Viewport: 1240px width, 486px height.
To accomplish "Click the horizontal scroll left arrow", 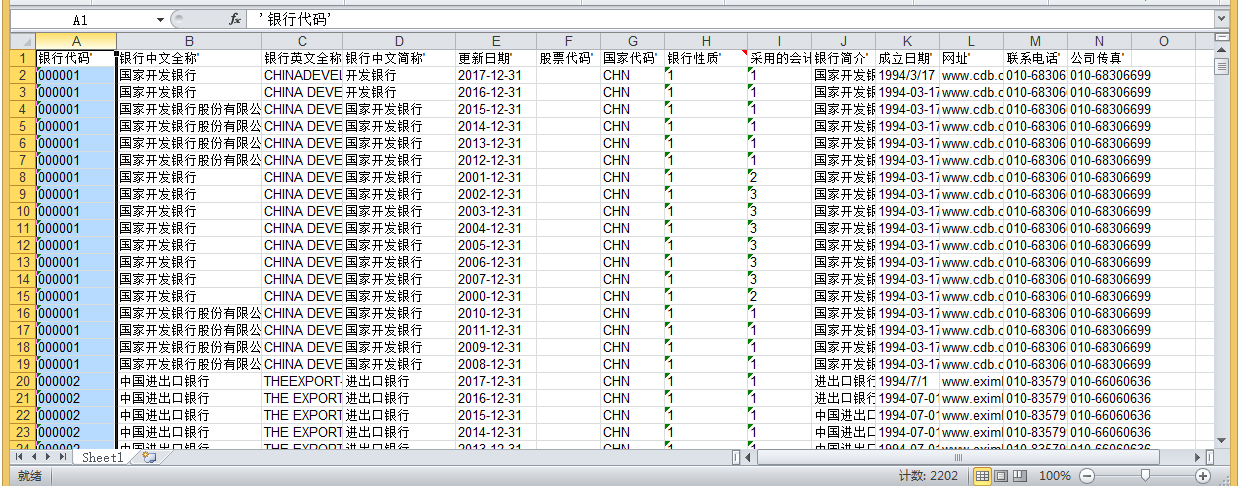I will coord(748,457).
